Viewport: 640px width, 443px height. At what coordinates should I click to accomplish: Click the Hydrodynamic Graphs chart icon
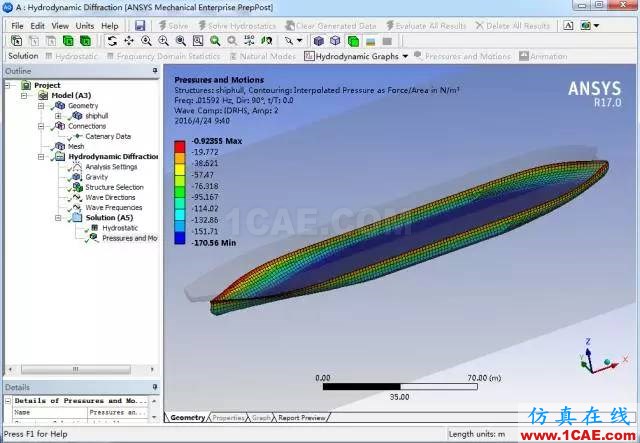tap(309, 56)
